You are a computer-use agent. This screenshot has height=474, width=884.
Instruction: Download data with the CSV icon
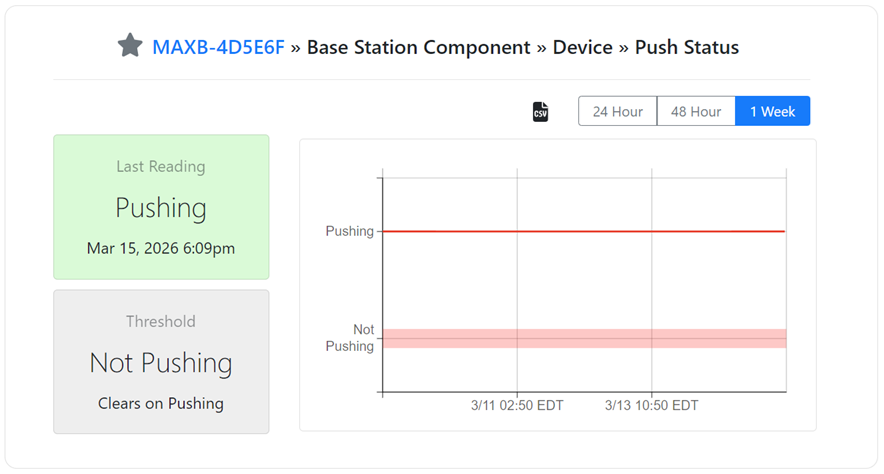540,112
